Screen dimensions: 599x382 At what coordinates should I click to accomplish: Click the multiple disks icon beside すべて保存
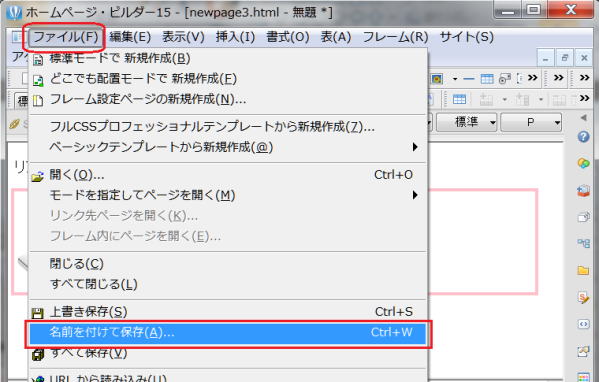pos(38,354)
